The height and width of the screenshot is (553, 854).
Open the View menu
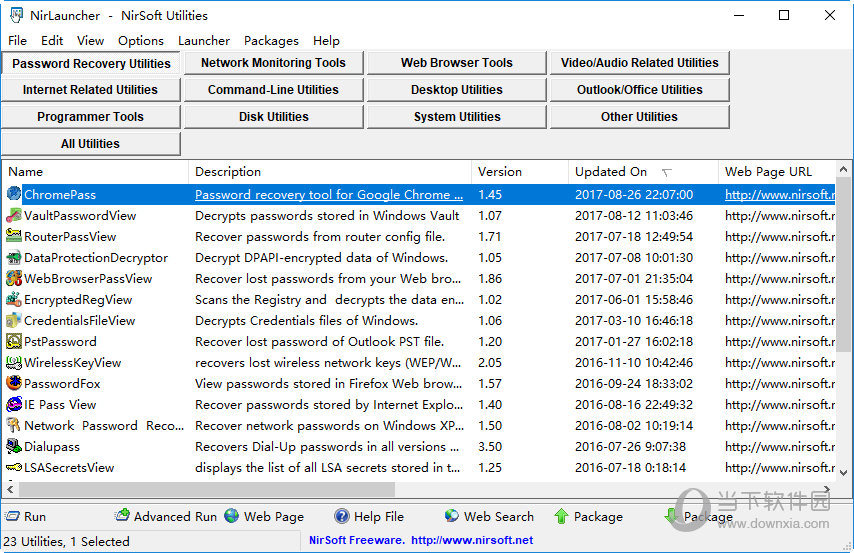point(90,41)
